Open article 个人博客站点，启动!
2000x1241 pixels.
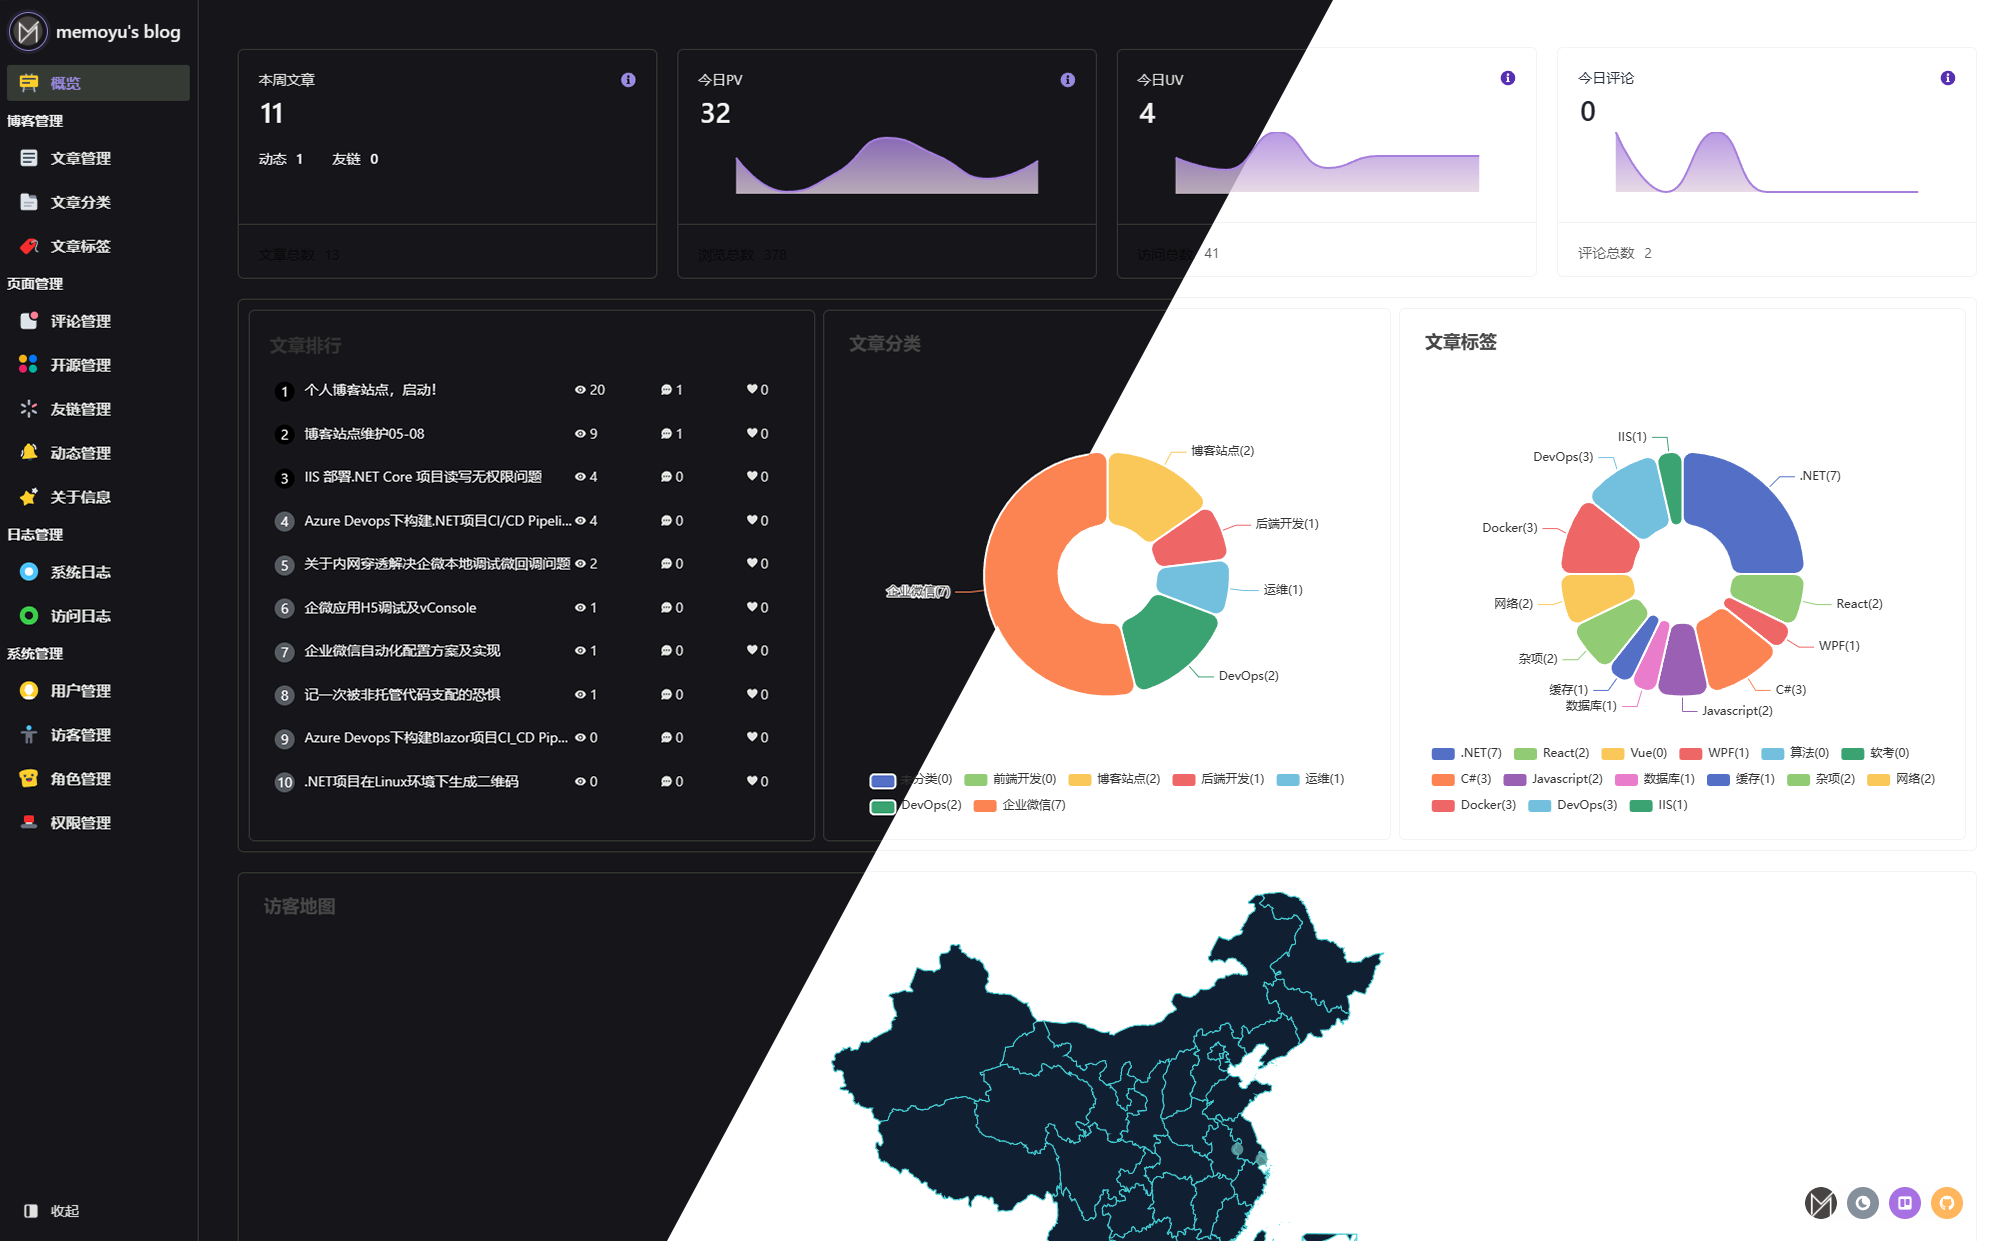tap(370, 390)
